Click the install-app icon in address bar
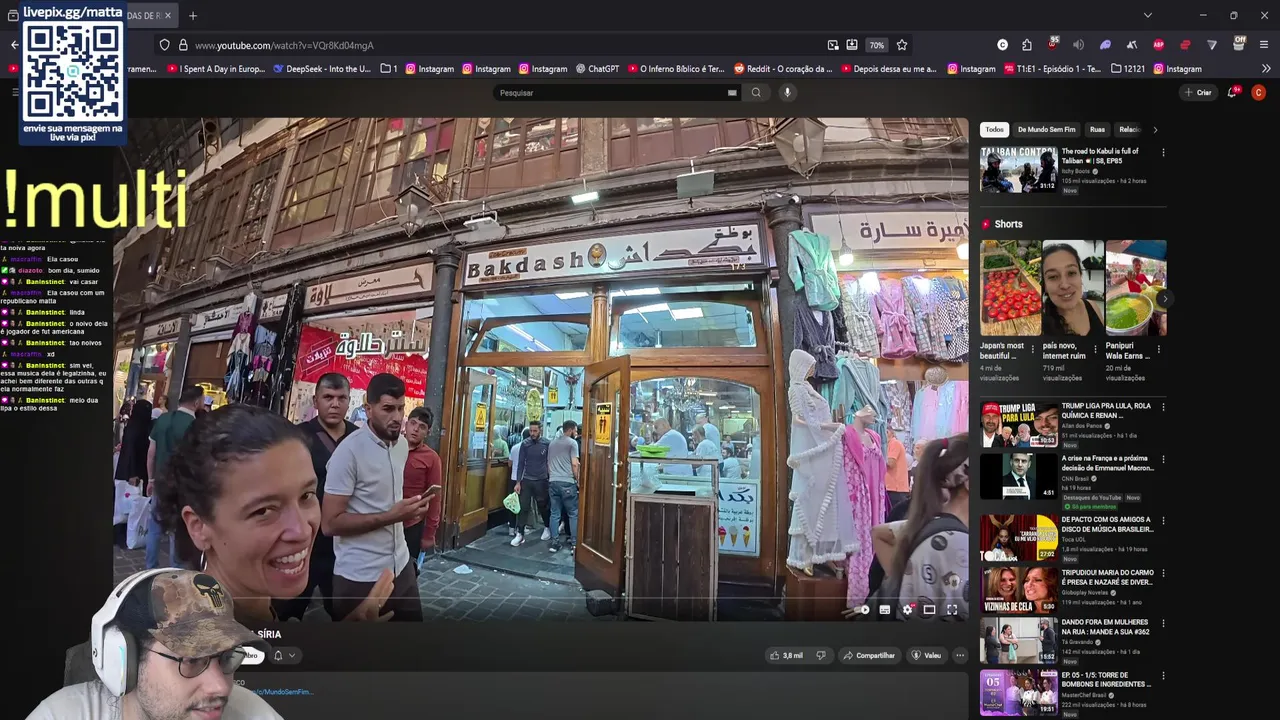Image resolution: width=1280 pixels, height=720 pixels. (852, 45)
